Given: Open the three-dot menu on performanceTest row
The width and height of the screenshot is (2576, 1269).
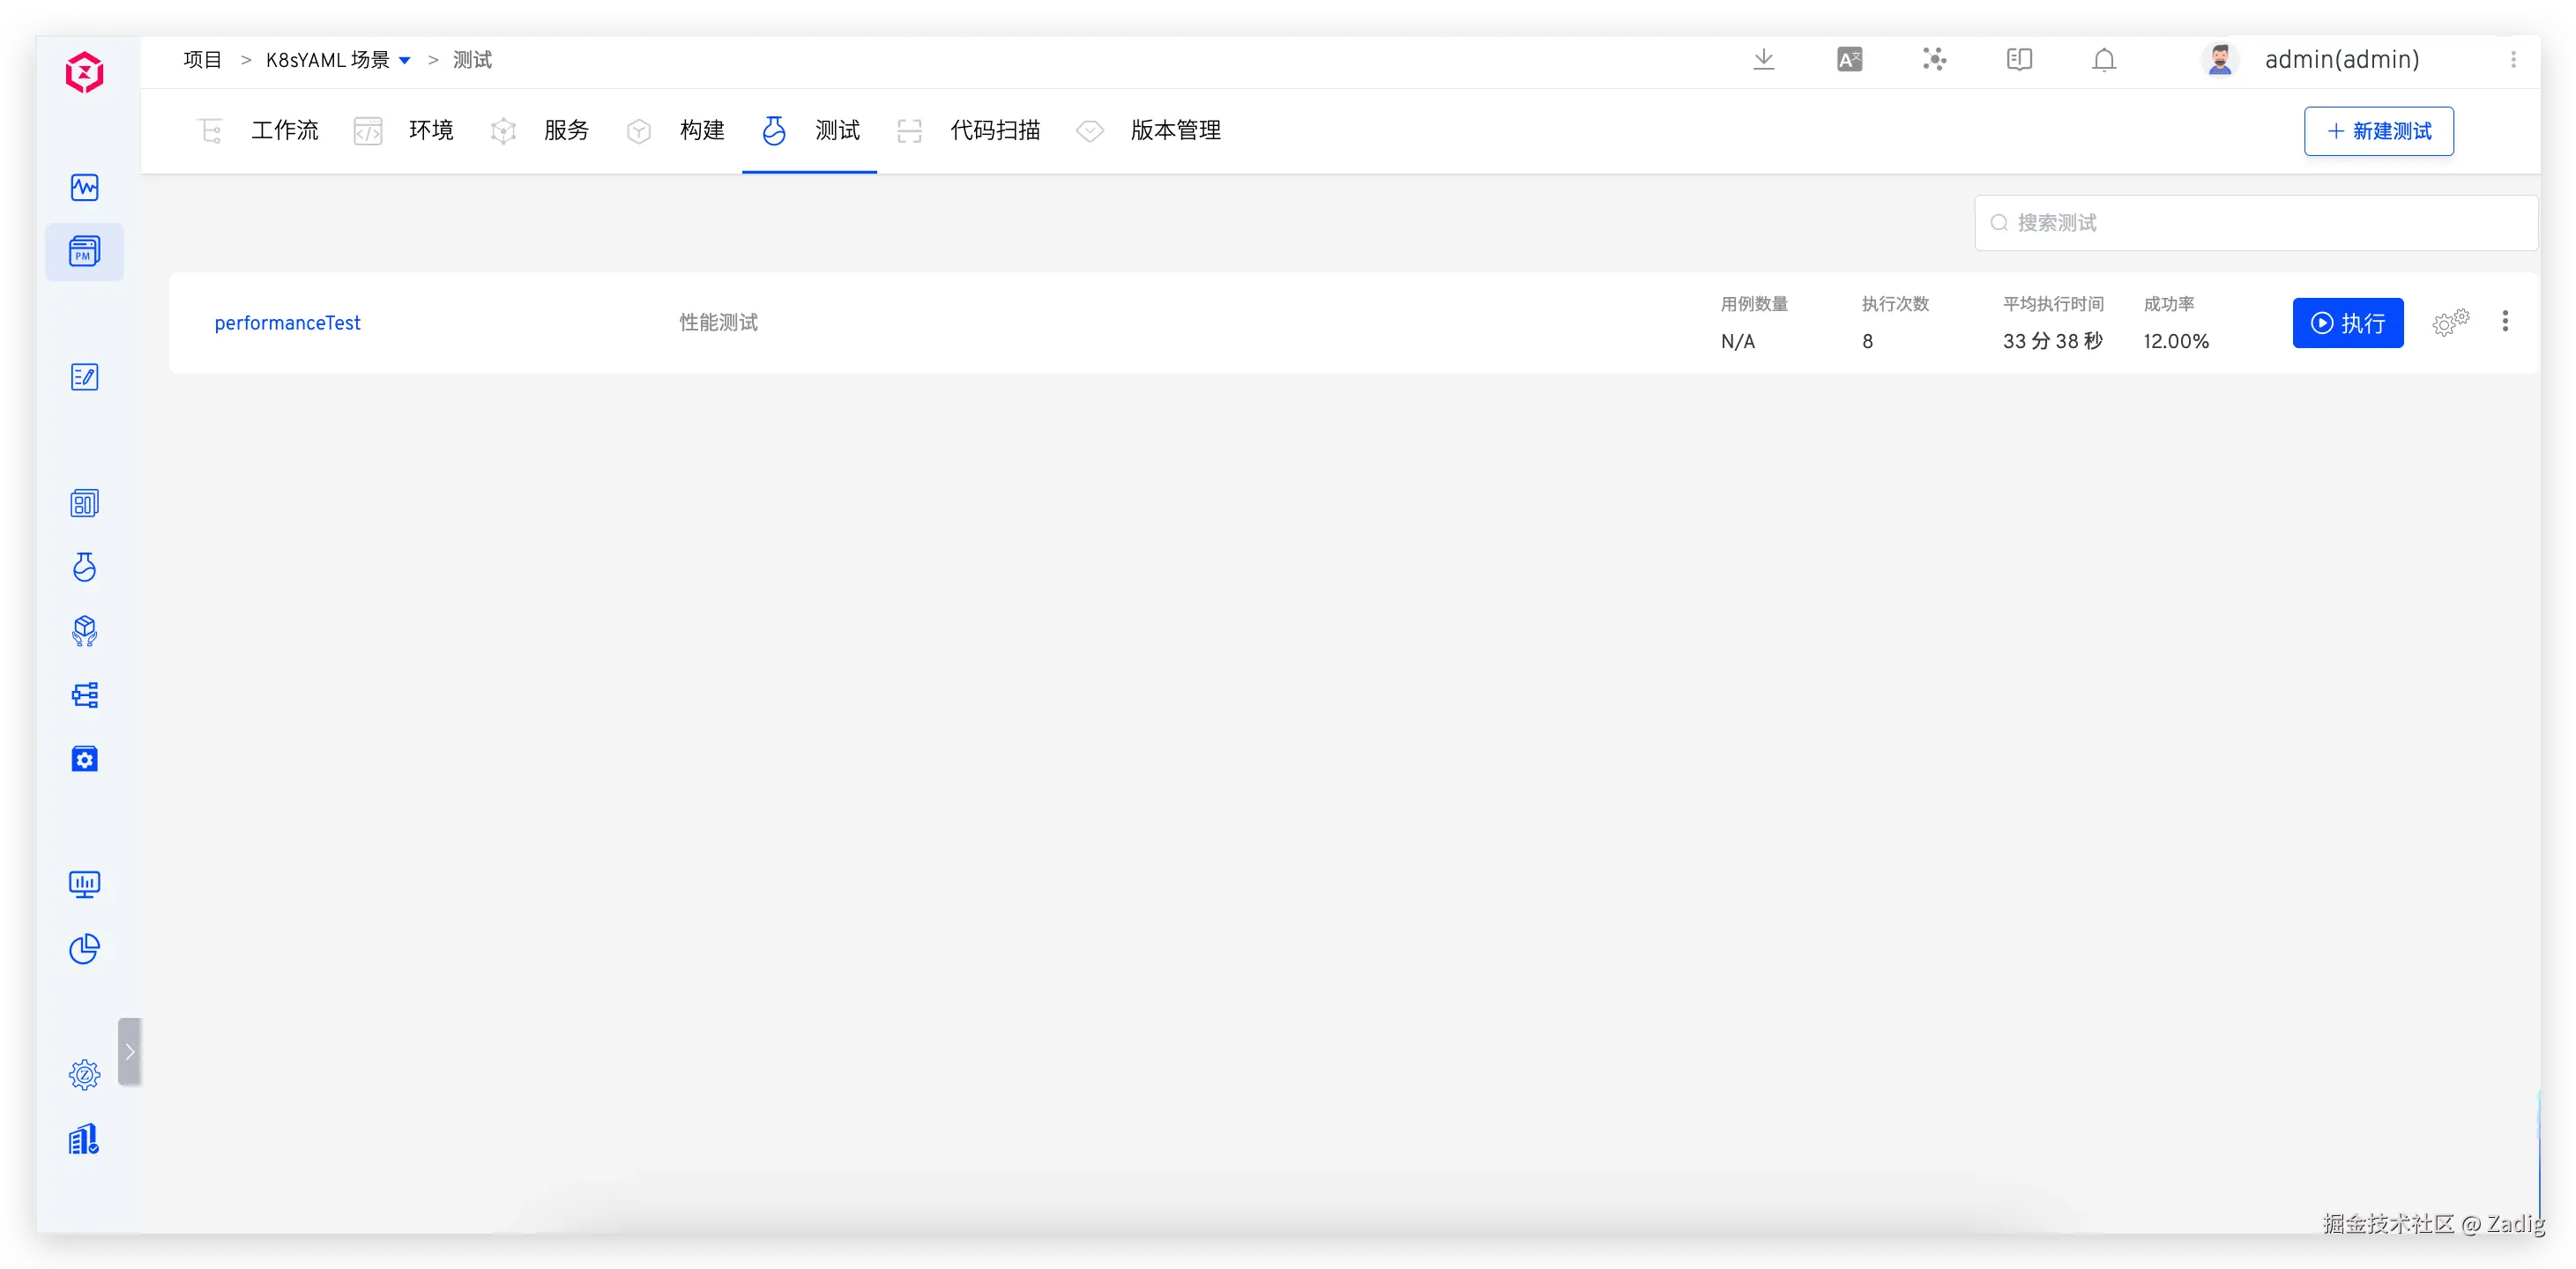Looking at the screenshot, I should (x=2506, y=322).
